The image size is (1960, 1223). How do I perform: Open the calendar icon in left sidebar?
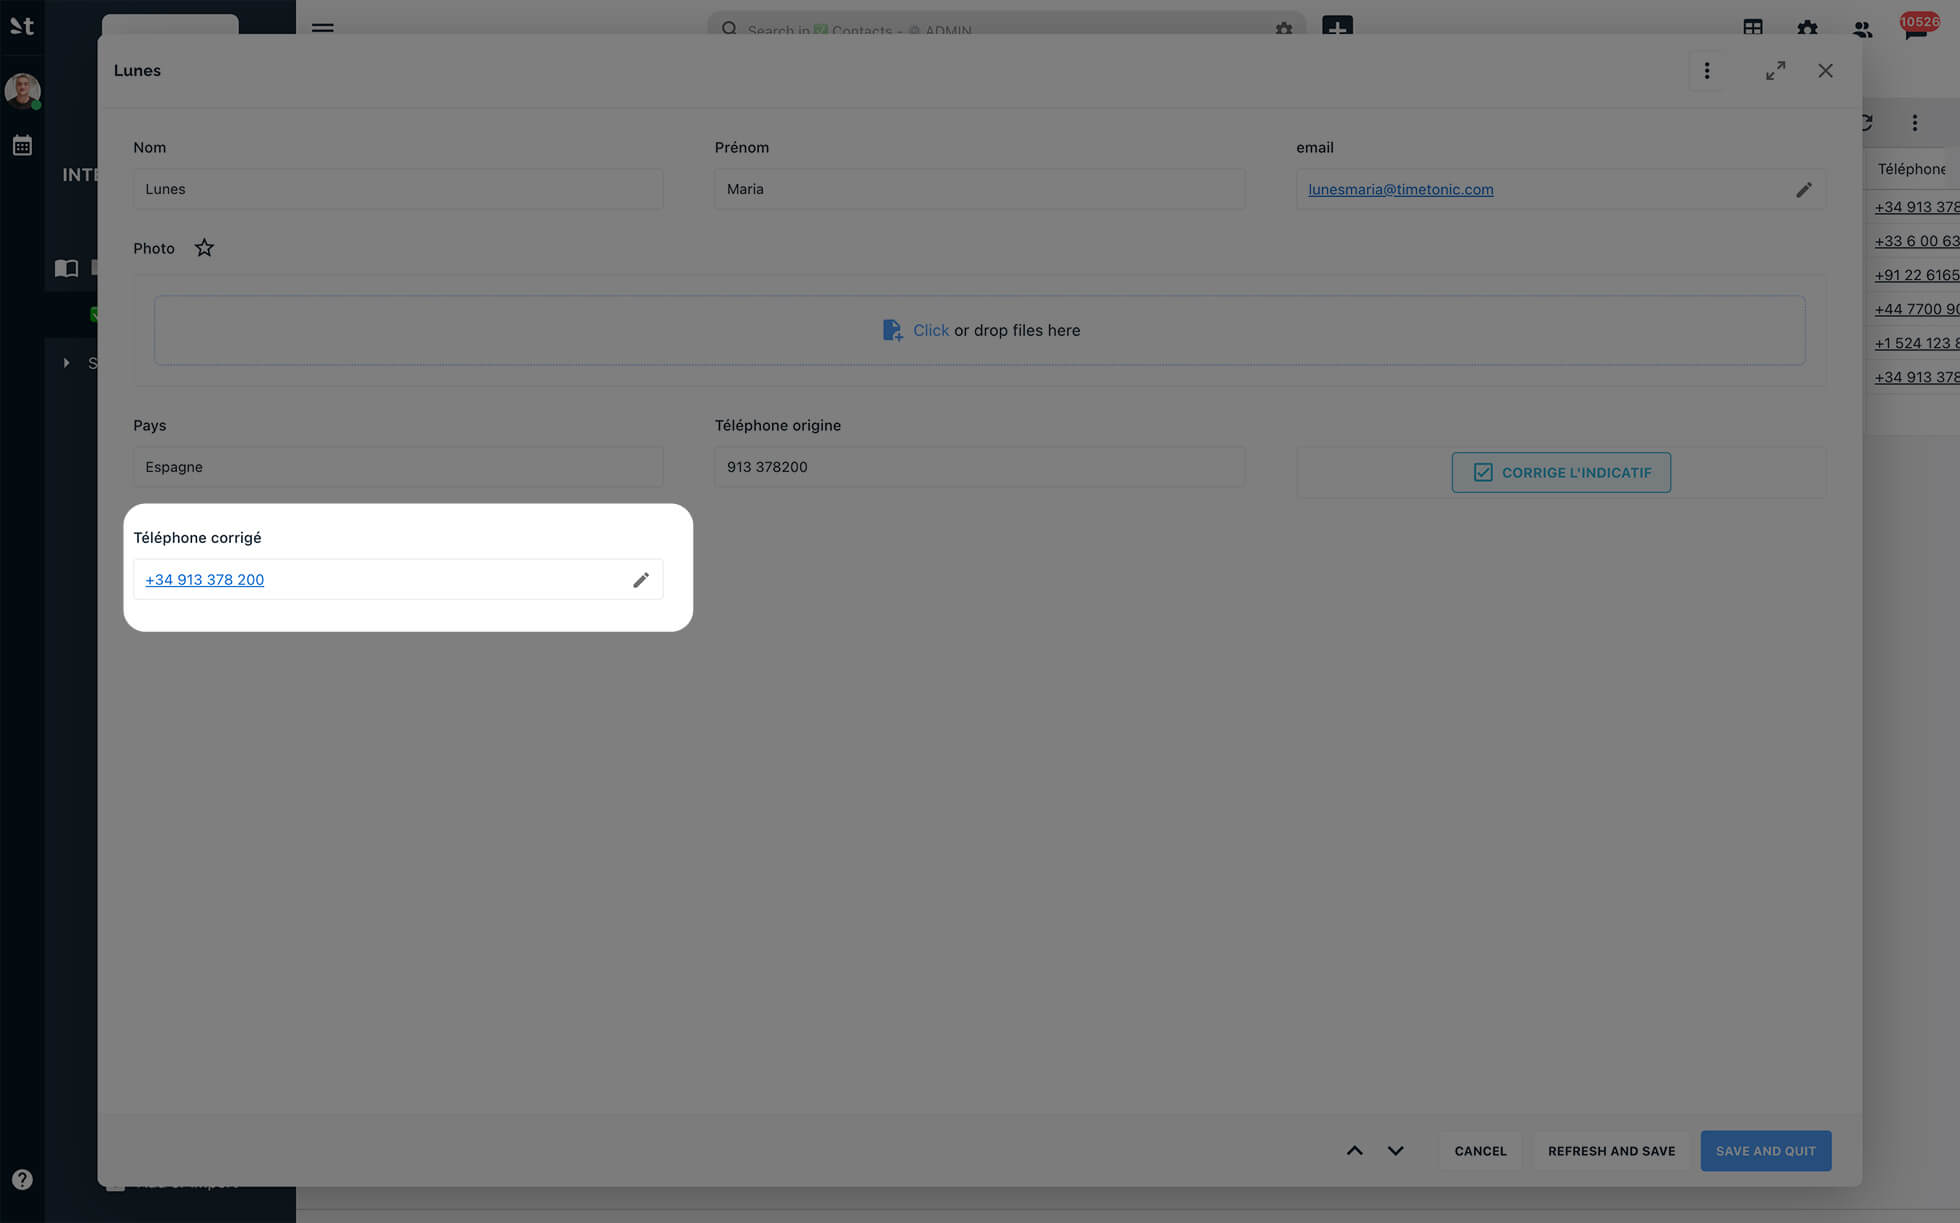(22, 146)
